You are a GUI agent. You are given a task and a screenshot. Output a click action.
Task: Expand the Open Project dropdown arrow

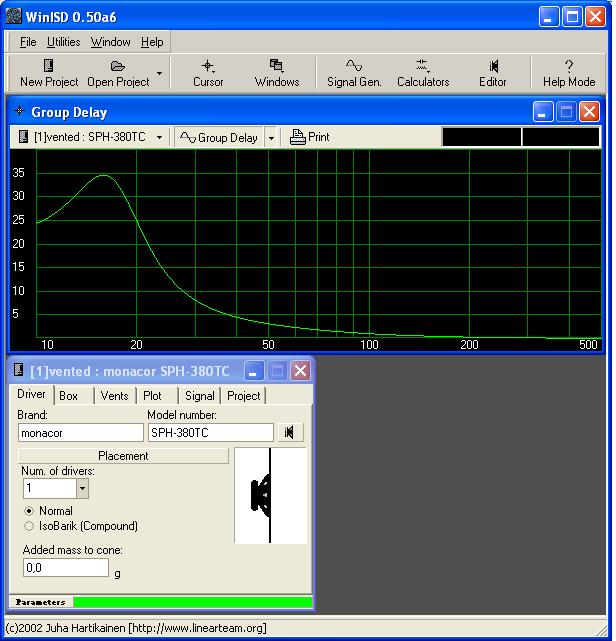coord(159,73)
